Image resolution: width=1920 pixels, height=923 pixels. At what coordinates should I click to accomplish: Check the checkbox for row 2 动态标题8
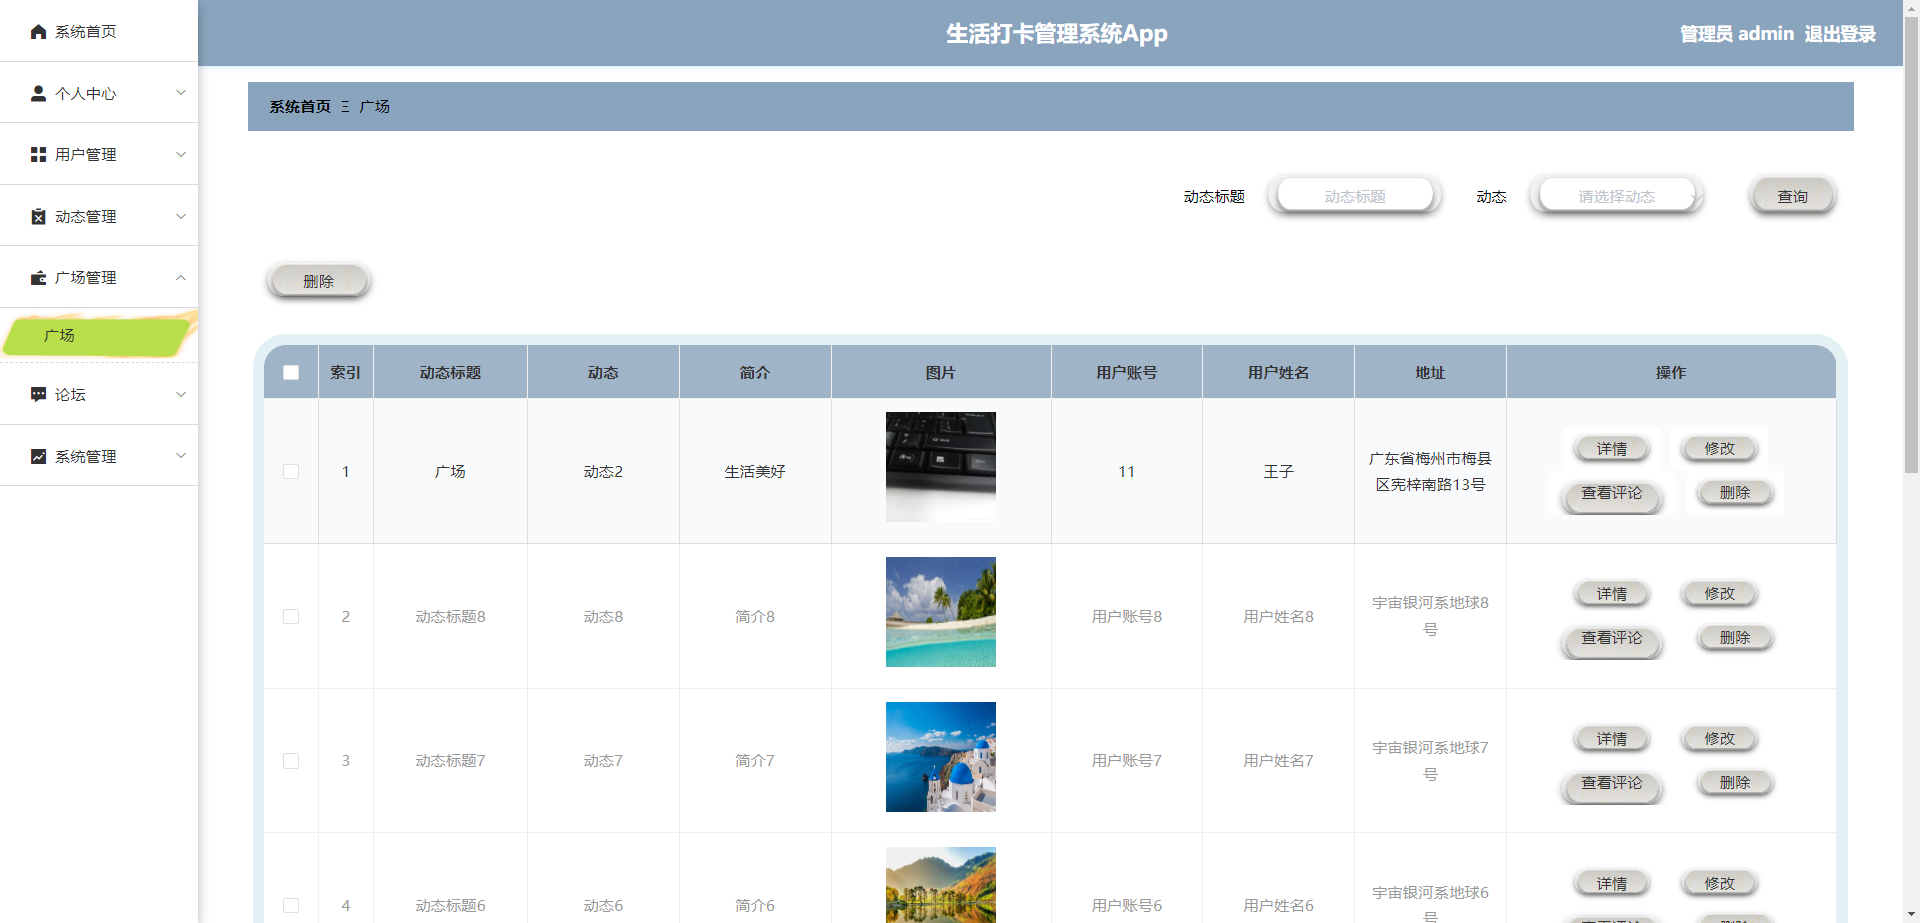[x=290, y=616]
